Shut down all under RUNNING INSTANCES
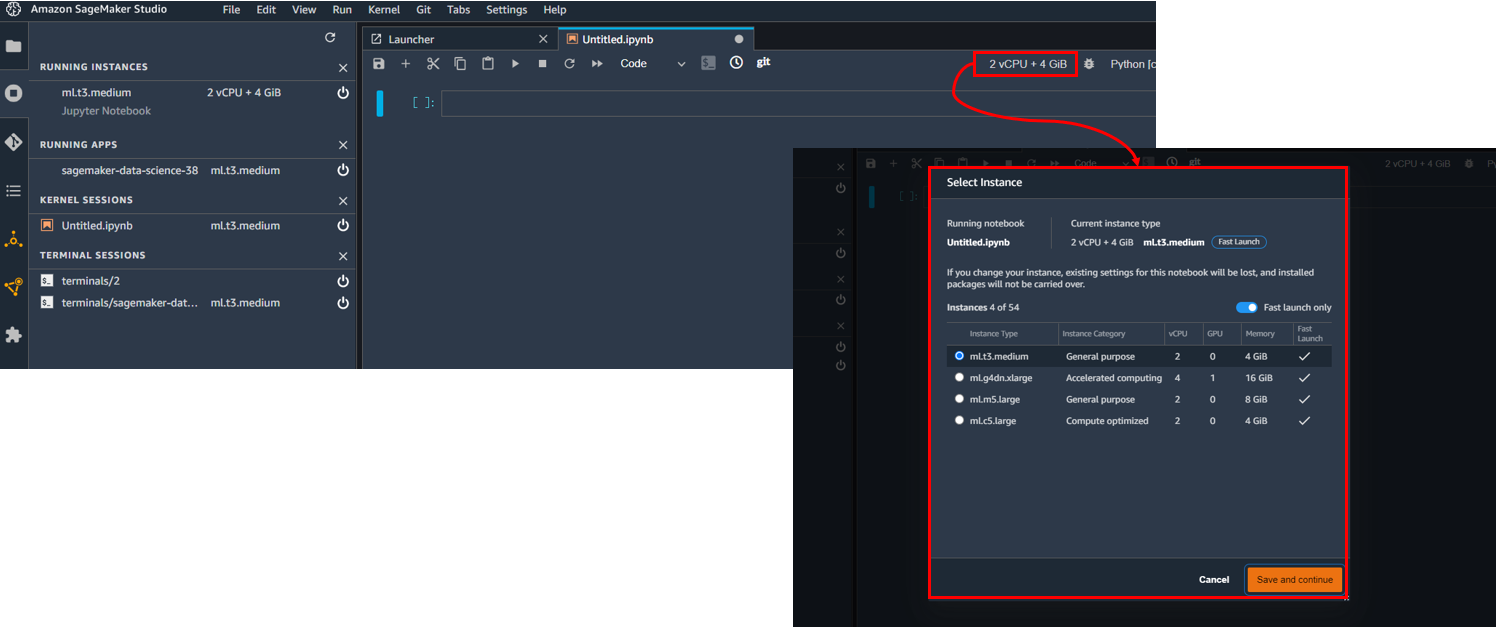The width and height of the screenshot is (1496, 627). 343,68
